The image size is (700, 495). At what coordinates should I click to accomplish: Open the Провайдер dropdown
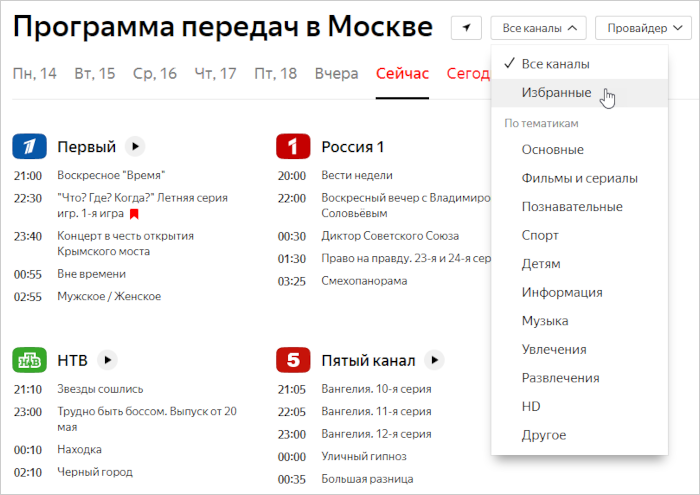643,28
